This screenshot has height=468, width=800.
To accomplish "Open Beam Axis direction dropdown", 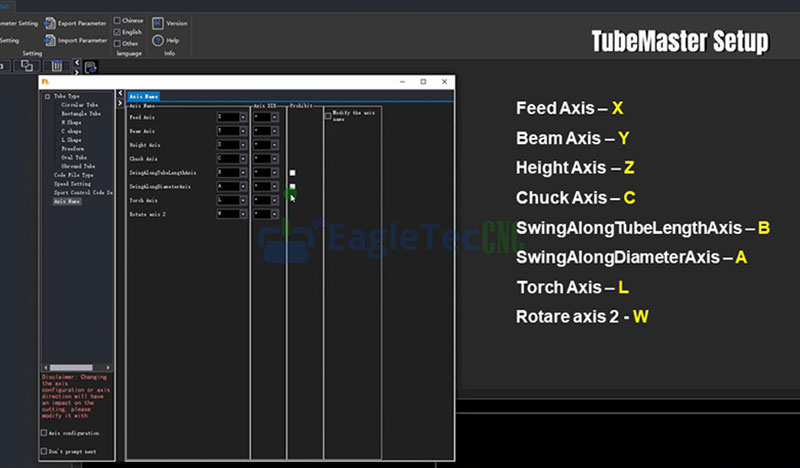I will tap(274, 131).
